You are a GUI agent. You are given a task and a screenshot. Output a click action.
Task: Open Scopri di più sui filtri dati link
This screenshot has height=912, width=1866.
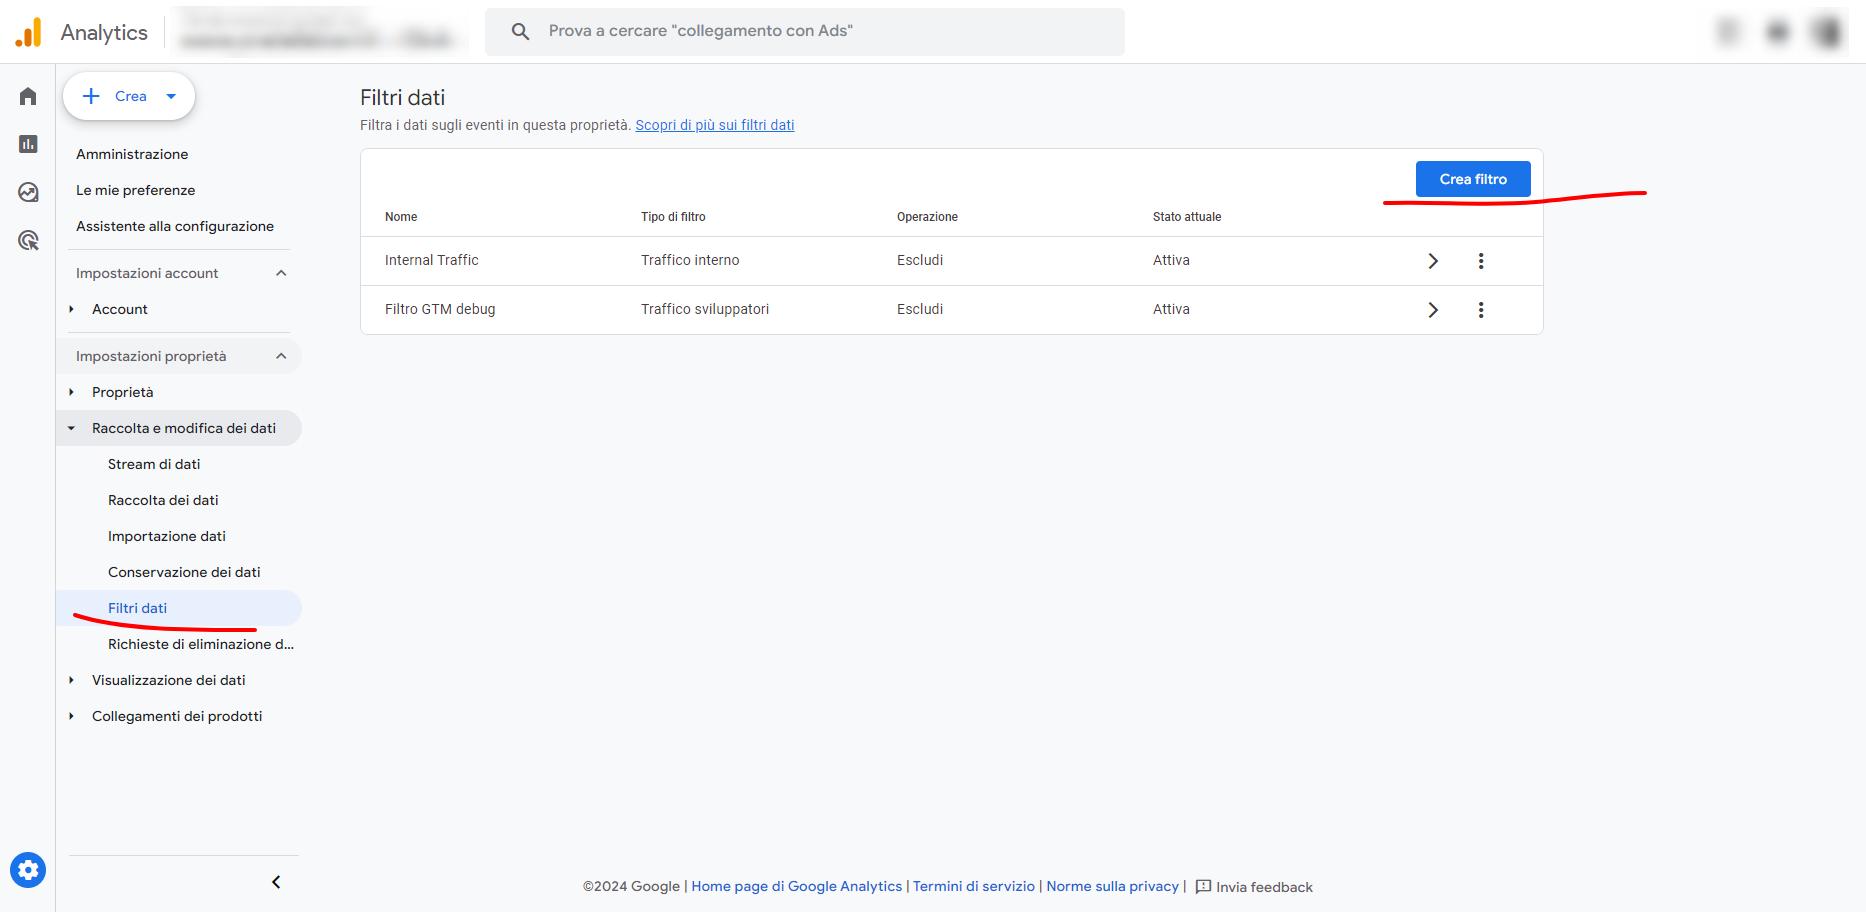tap(714, 125)
